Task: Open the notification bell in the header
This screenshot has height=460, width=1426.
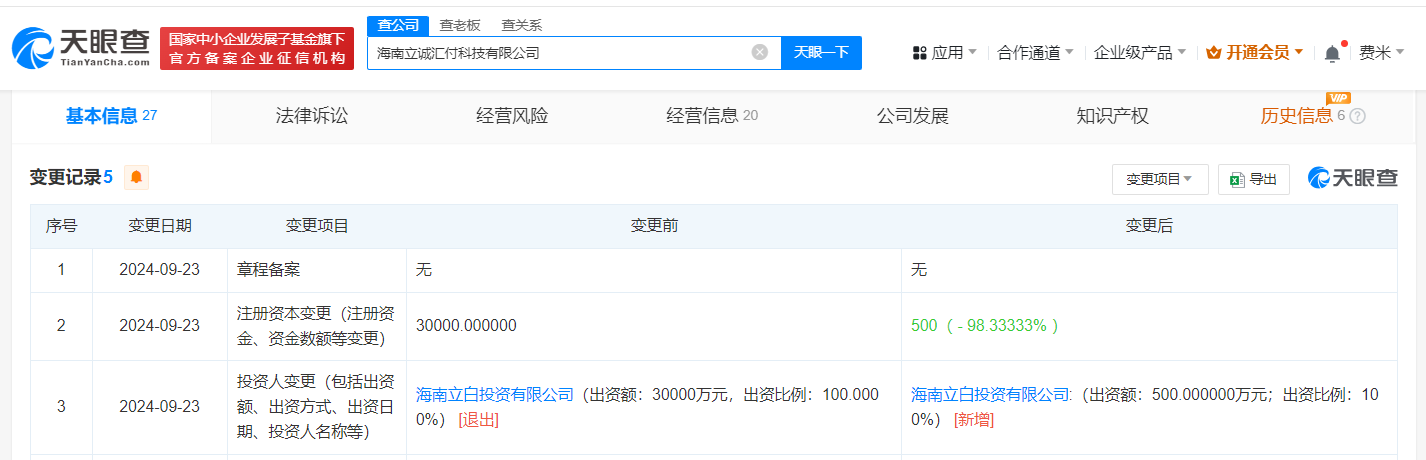Action: pos(1332,53)
